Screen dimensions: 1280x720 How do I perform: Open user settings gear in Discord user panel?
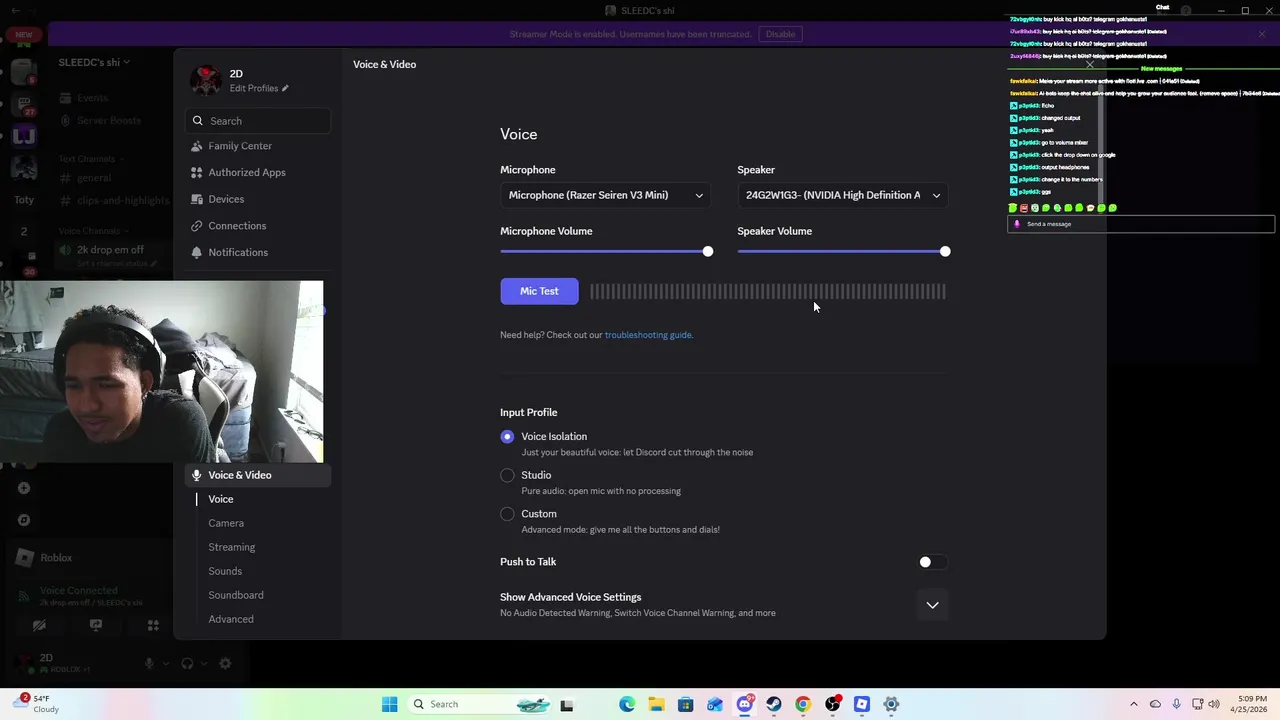(x=225, y=663)
